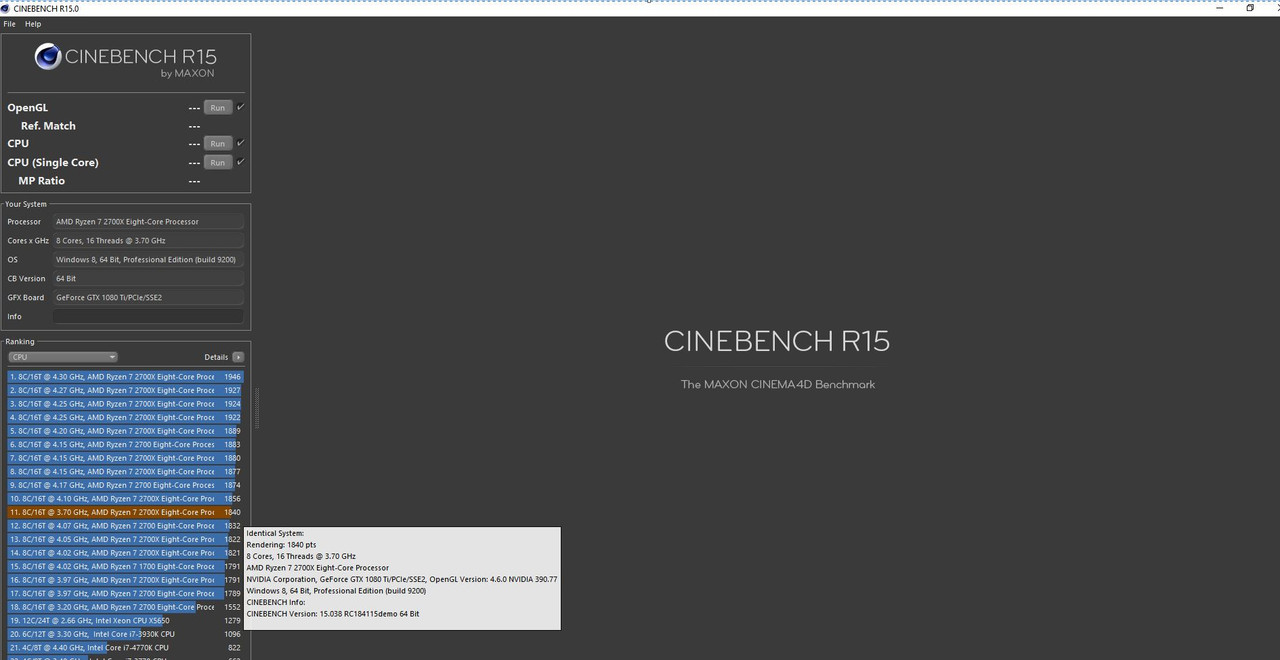Select ranking entry 4 scoring 1922
The height and width of the screenshot is (660, 1280).
point(125,418)
